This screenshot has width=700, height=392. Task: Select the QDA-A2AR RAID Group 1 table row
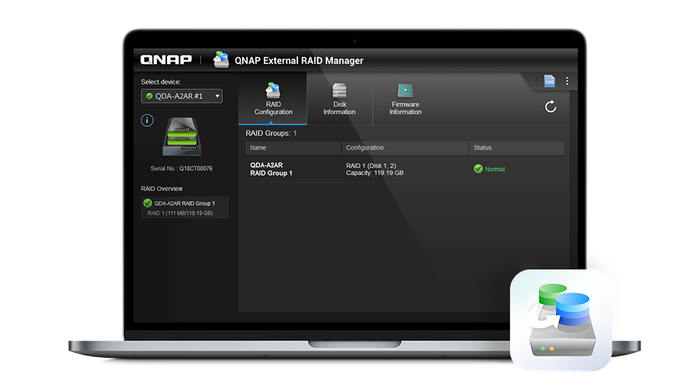tap(405, 169)
